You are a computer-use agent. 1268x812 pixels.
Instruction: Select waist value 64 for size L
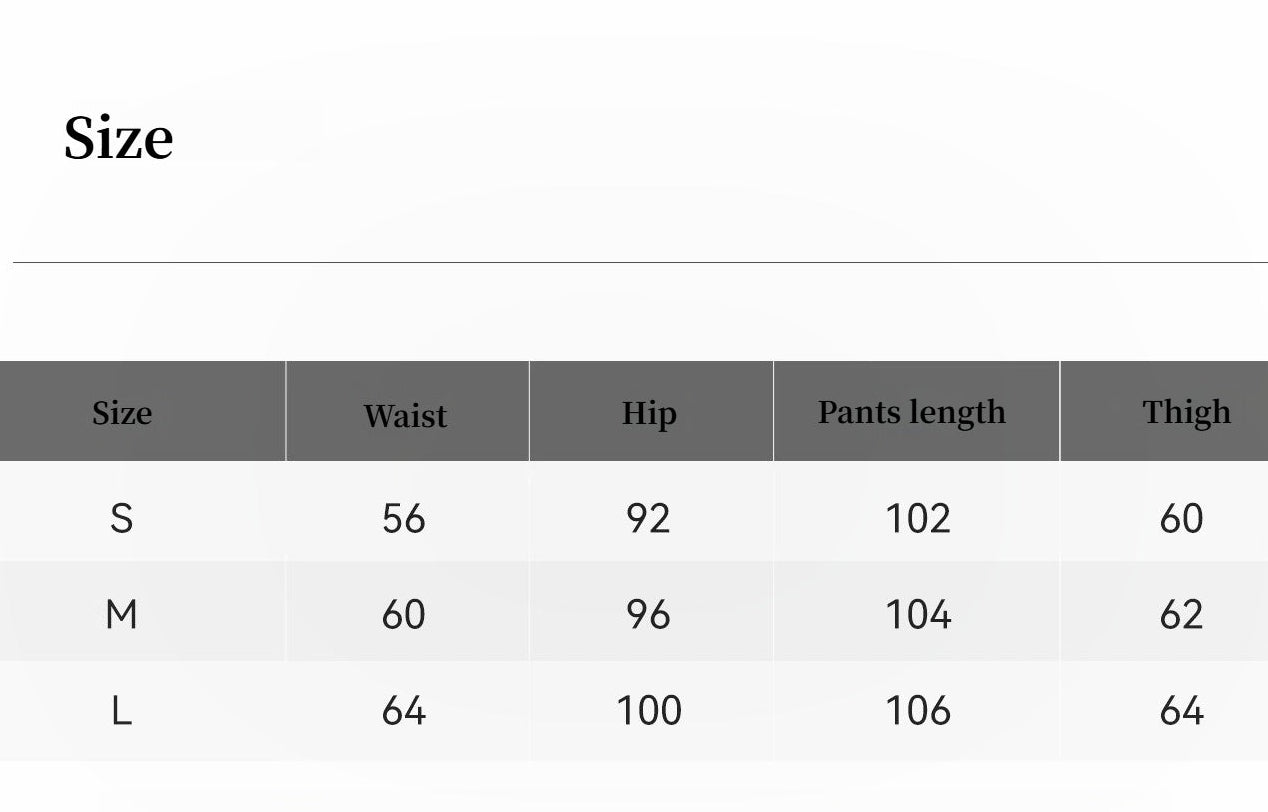tap(404, 711)
